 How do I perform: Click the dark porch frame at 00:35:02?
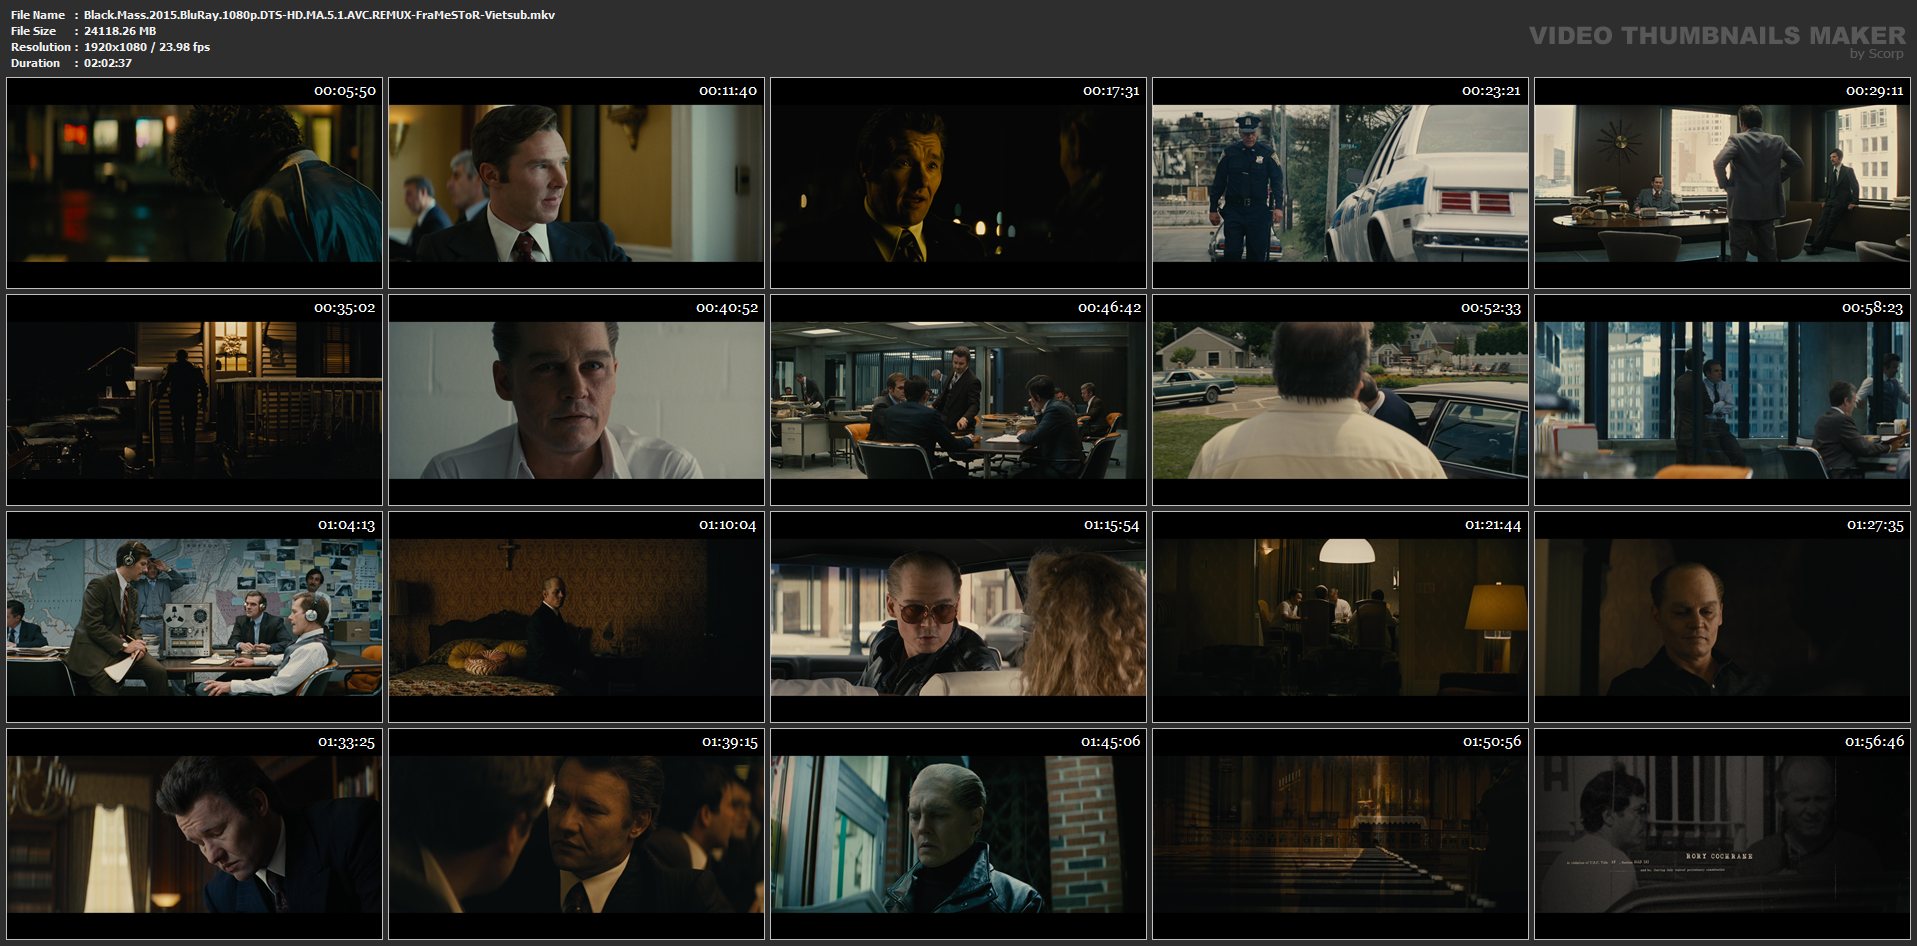[194, 400]
